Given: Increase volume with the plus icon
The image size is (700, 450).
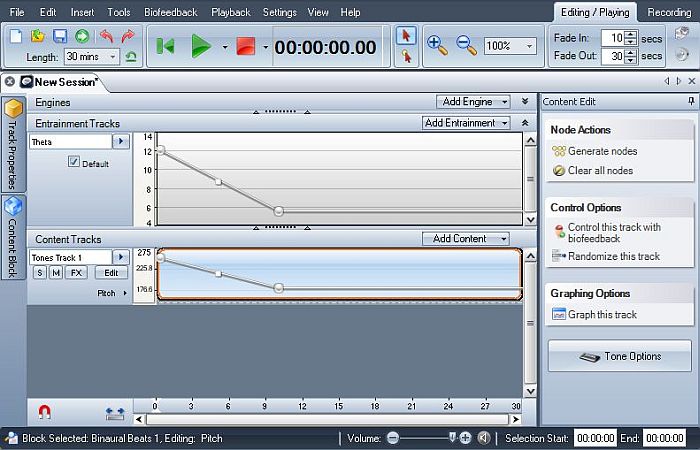Looking at the screenshot, I should 465,438.
